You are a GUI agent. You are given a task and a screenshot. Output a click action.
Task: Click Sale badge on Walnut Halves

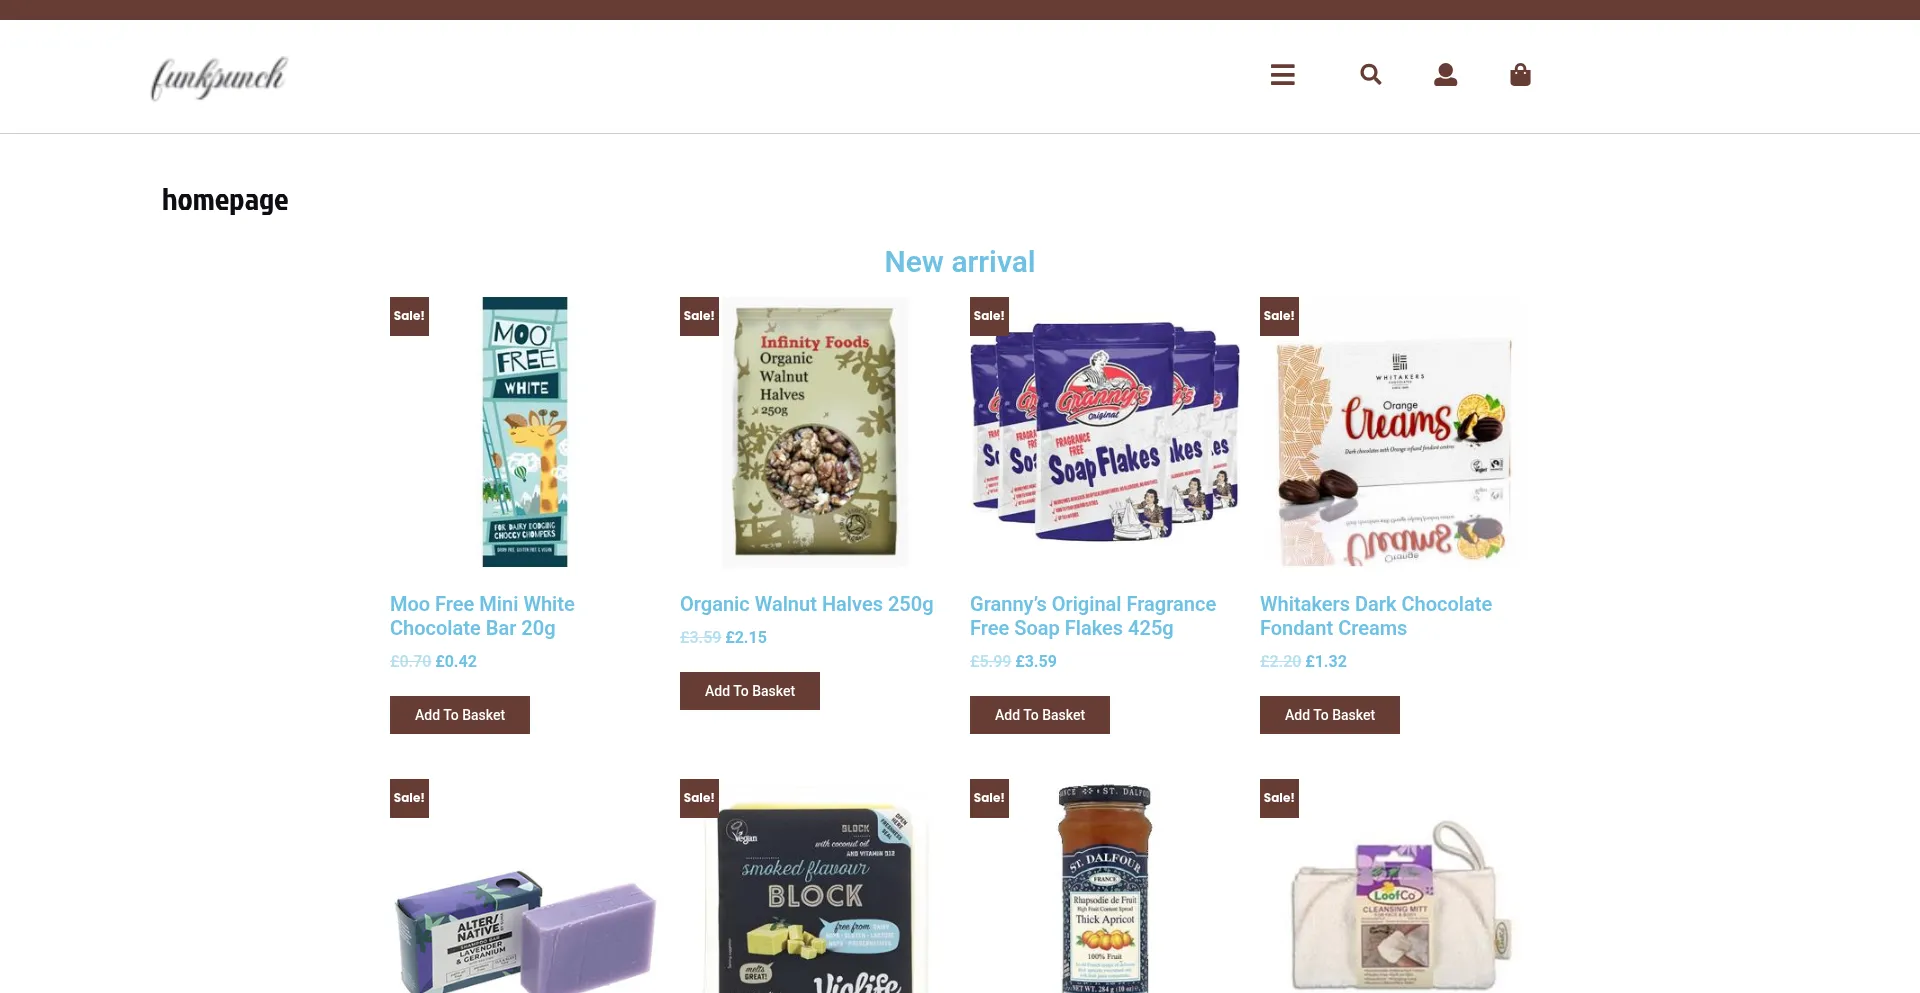pyautogui.click(x=699, y=316)
